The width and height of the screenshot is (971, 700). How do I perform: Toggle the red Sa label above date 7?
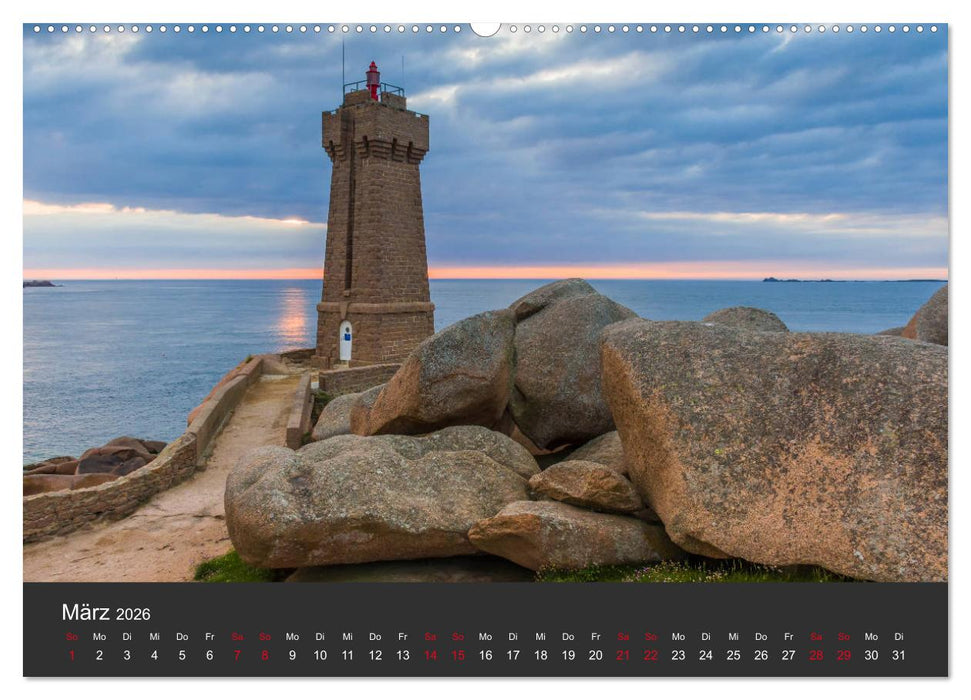click(x=237, y=635)
